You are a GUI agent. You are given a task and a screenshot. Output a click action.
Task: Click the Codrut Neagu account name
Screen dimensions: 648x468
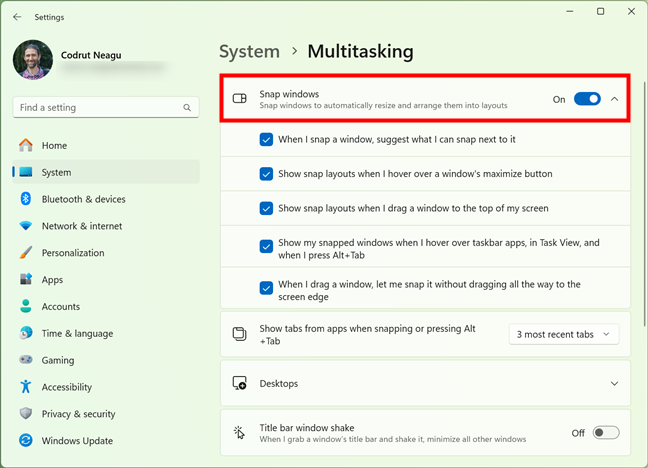pos(91,55)
